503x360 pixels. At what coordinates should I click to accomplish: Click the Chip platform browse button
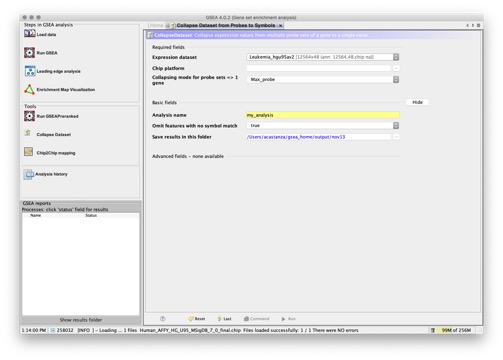tap(396, 68)
